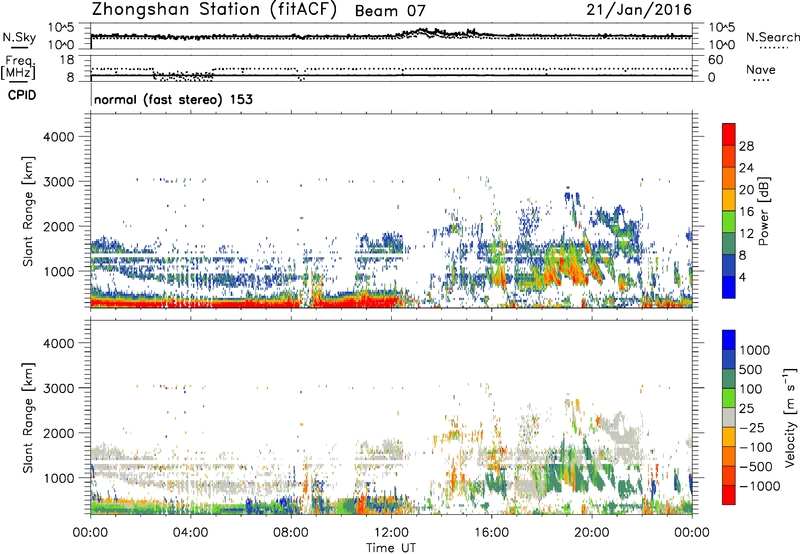
Task: Click the 'Power [dB]' colorbar title
Action: click(x=764, y=211)
